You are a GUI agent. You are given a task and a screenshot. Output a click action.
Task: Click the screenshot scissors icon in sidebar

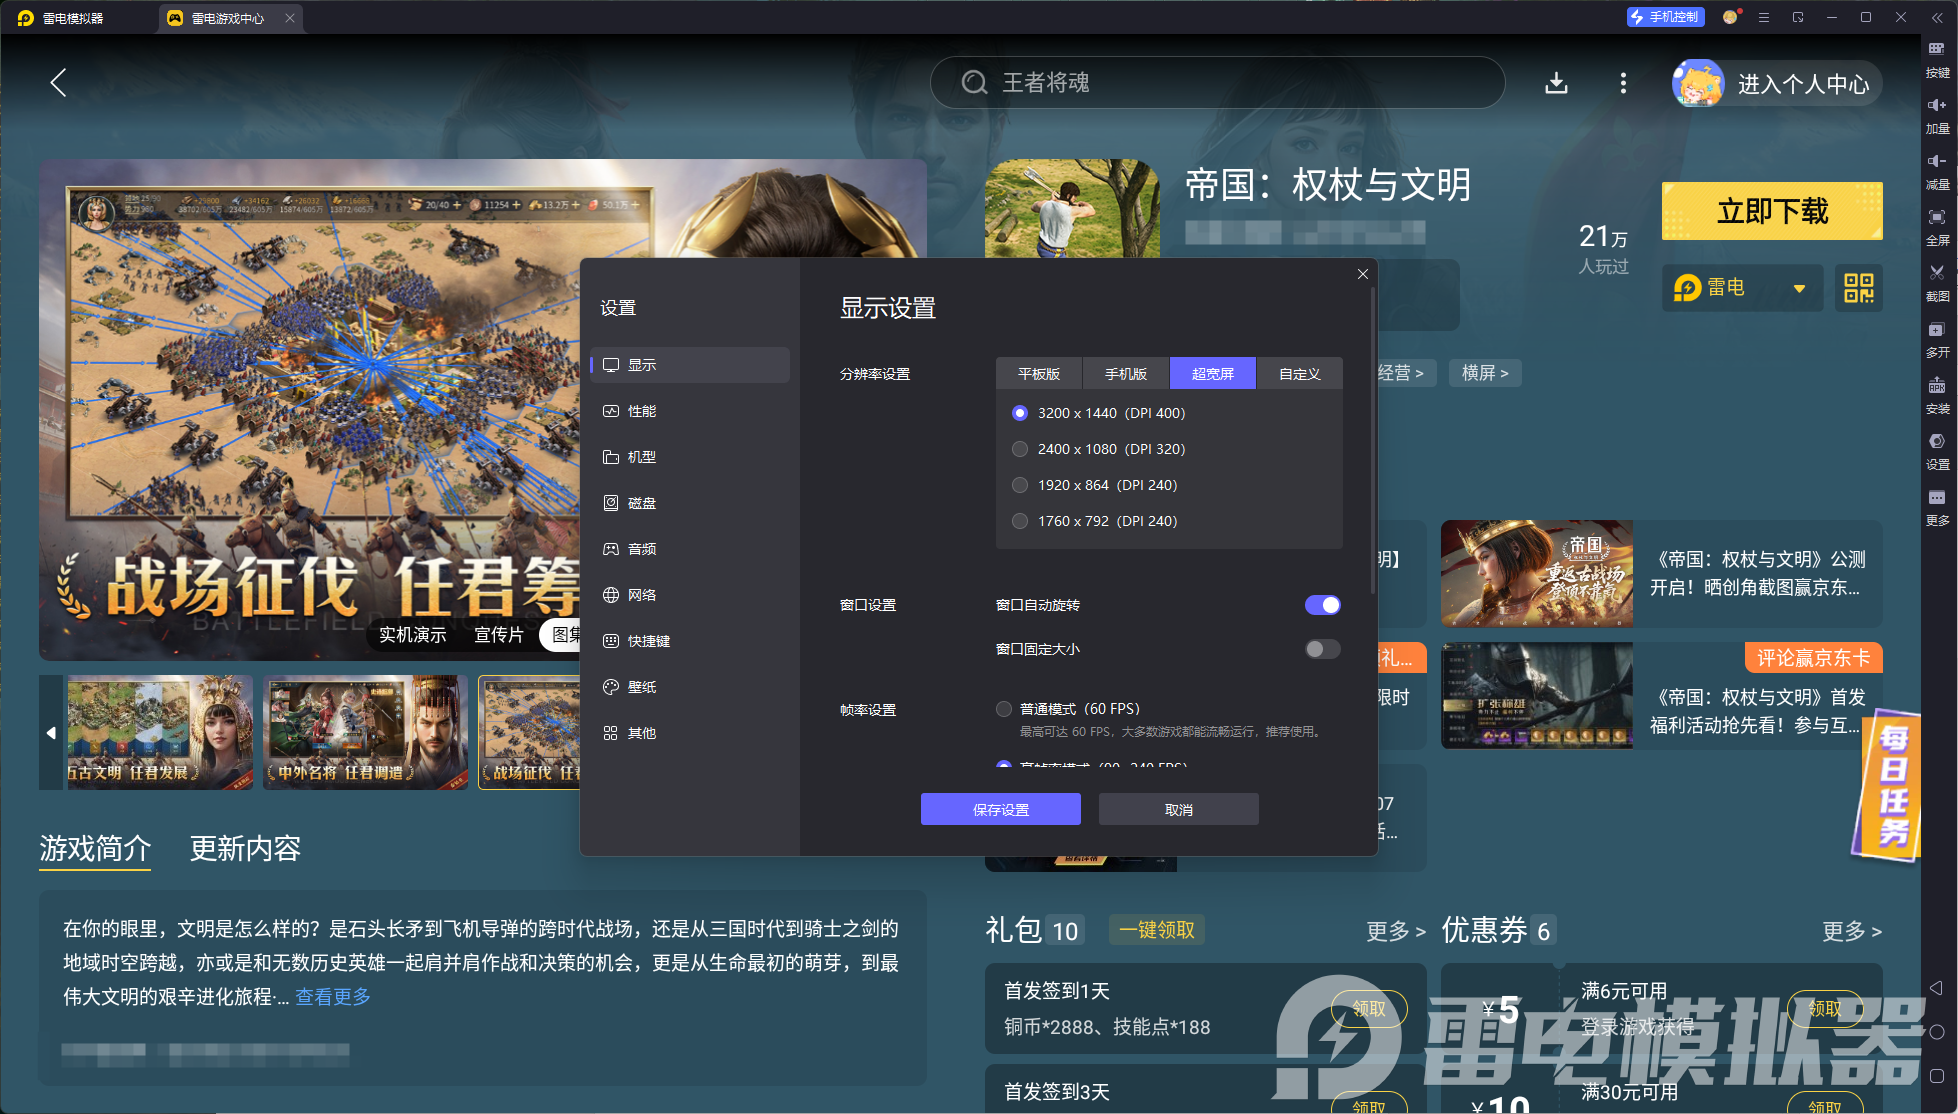click(1937, 273)
